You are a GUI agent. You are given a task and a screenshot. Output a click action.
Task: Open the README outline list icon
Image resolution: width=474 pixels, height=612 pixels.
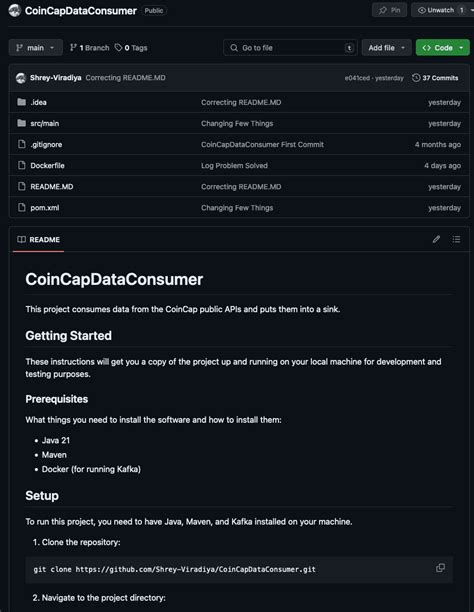pos(456,239)
